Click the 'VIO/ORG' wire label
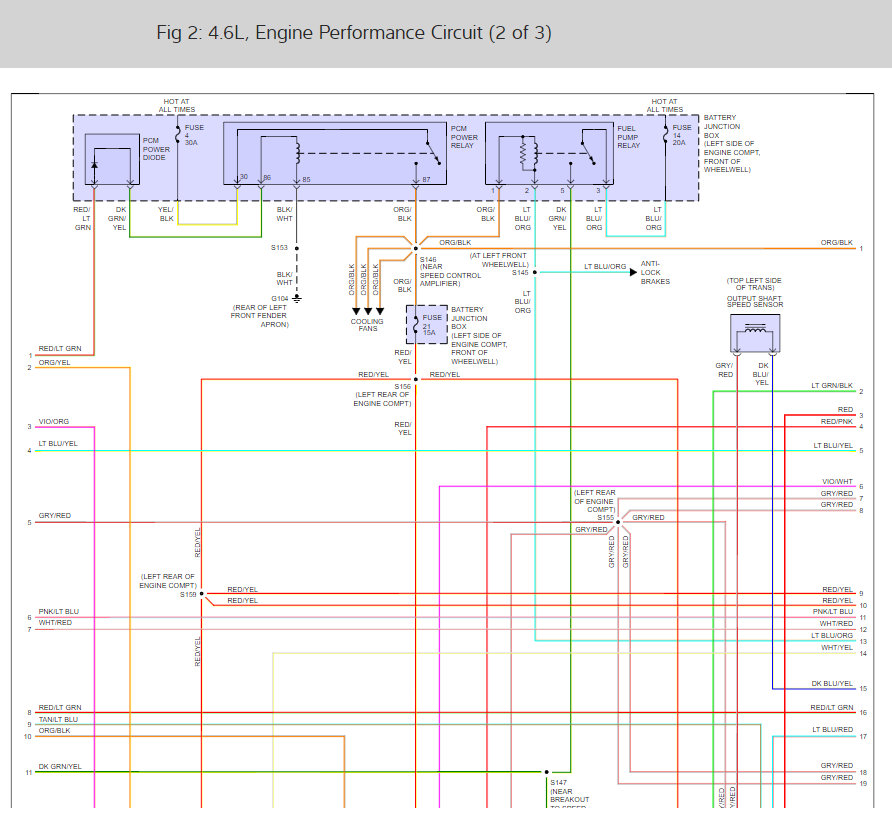This screenshot has width=892, height=824. [53, 422]
